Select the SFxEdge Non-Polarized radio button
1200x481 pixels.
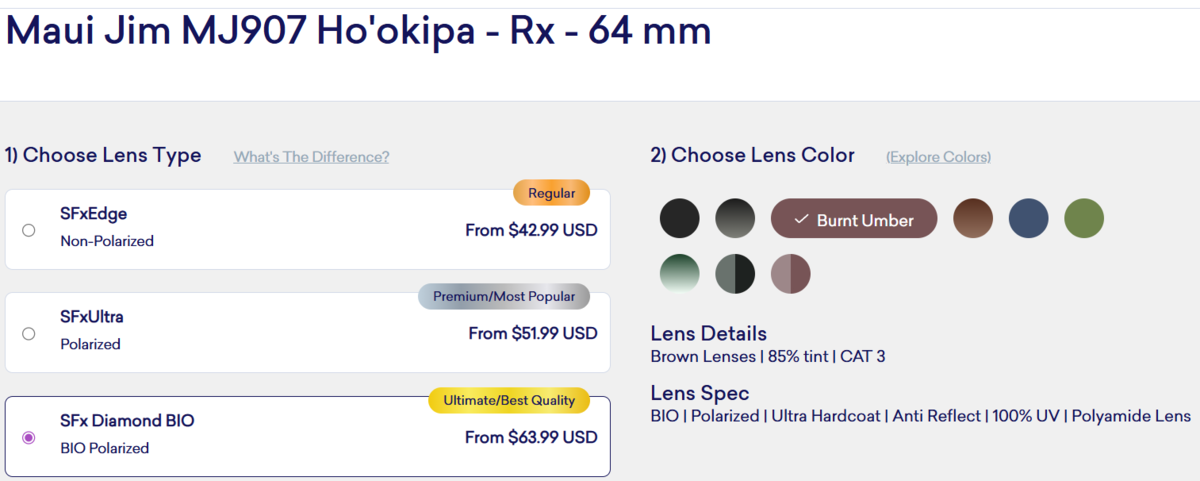tap(29, 230)
